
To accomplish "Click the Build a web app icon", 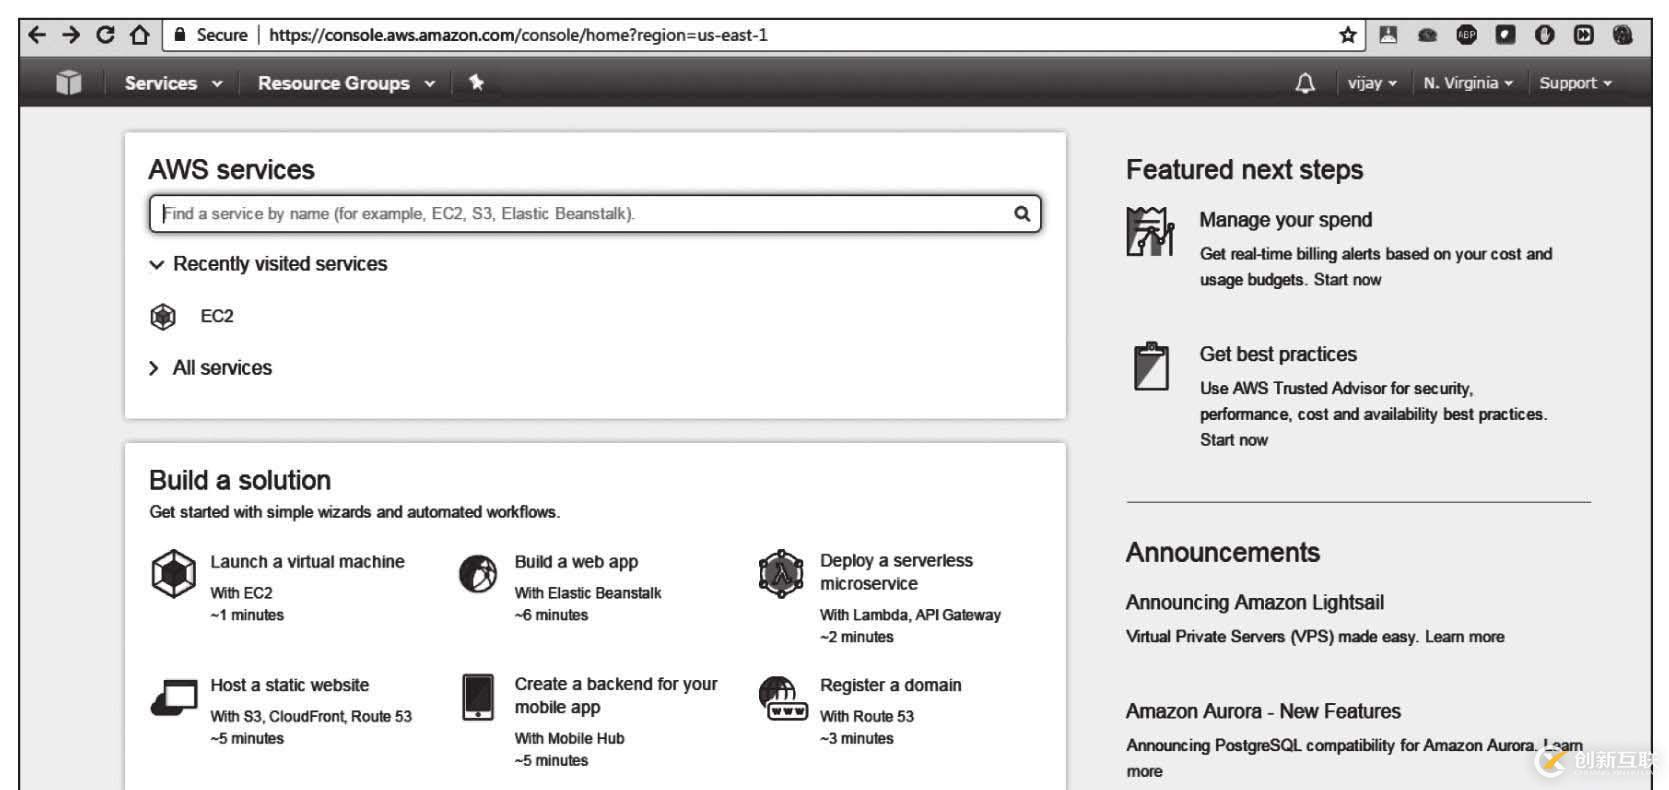I will (x=478, y=574).
